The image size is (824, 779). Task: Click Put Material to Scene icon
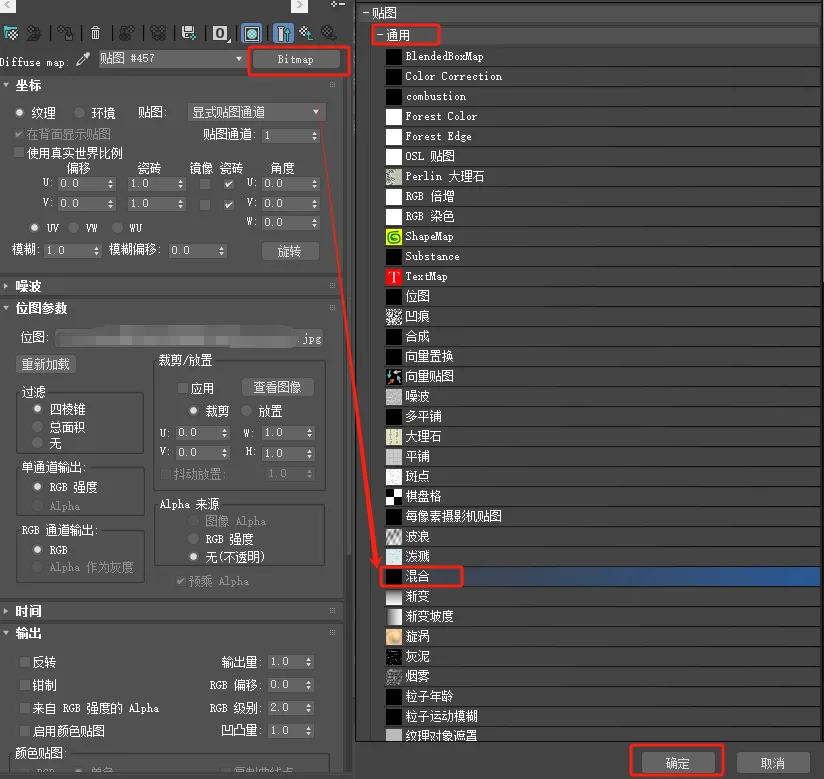click(x=34, y=34)
